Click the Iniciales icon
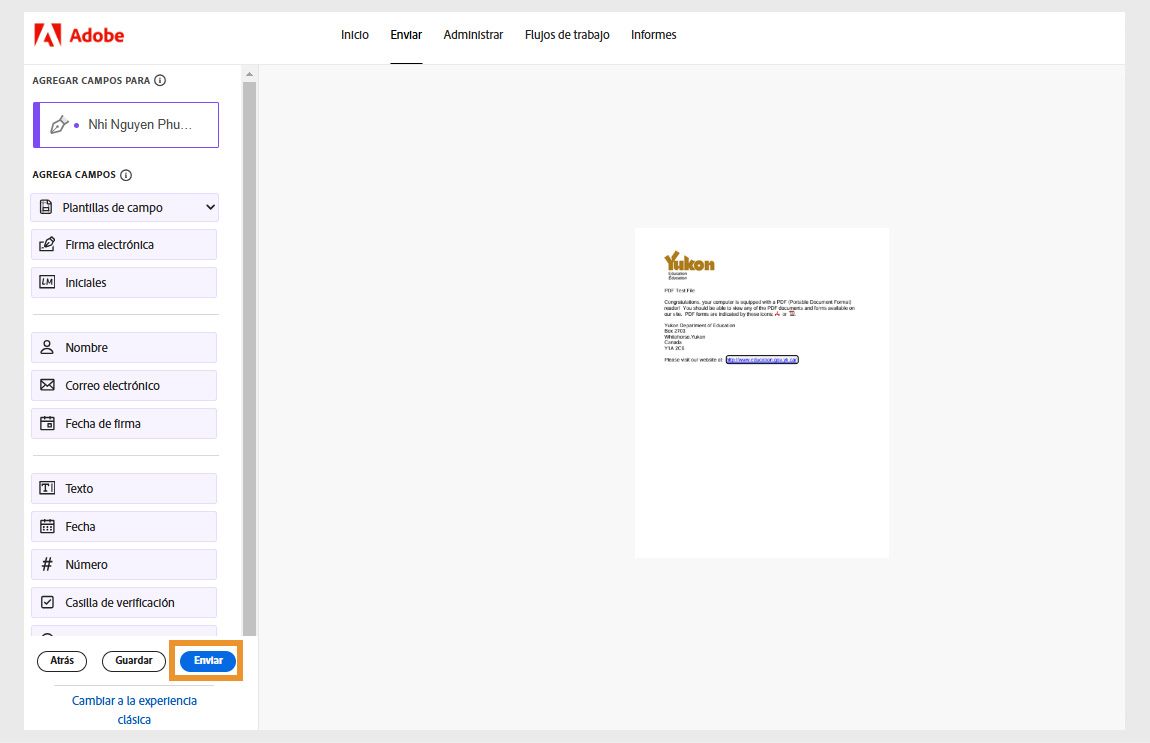 pyautogui.click(x=47, y=282)
